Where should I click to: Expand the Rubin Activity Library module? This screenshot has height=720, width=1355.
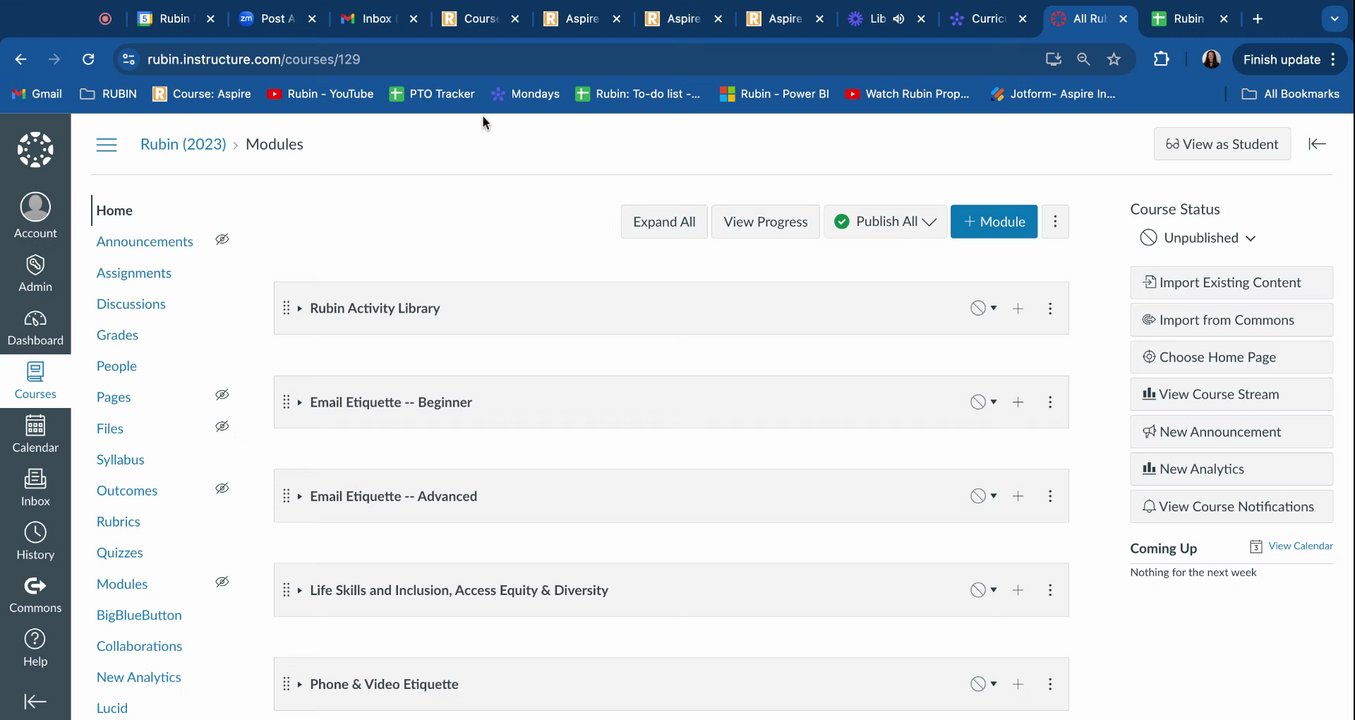pyautogui.click(x=300, y=309)
